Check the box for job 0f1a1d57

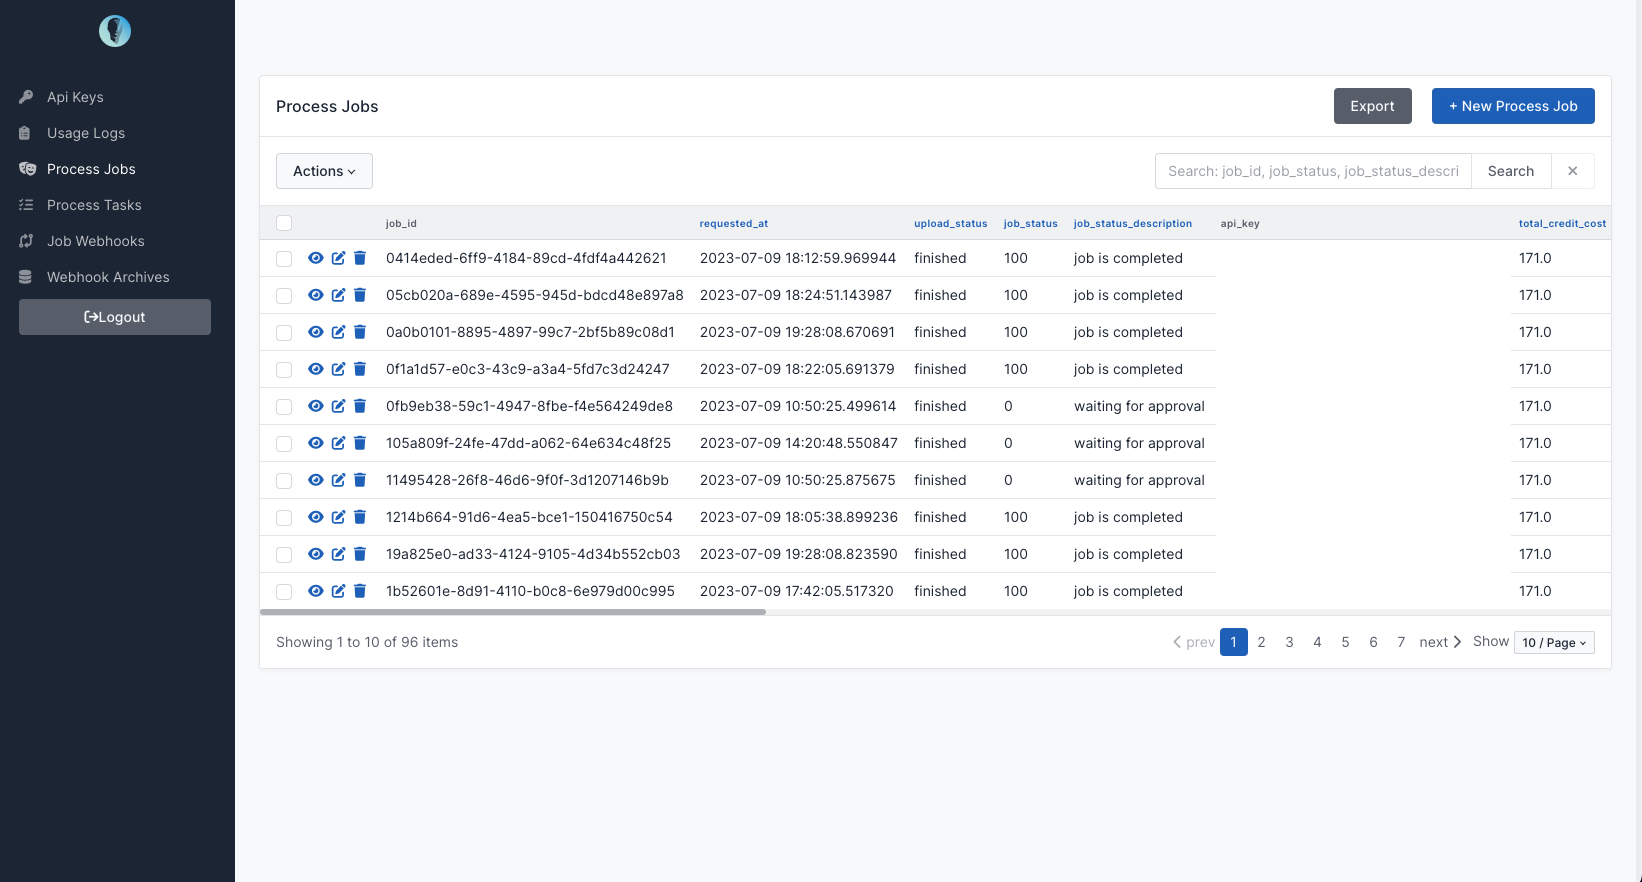pos(284,370)
